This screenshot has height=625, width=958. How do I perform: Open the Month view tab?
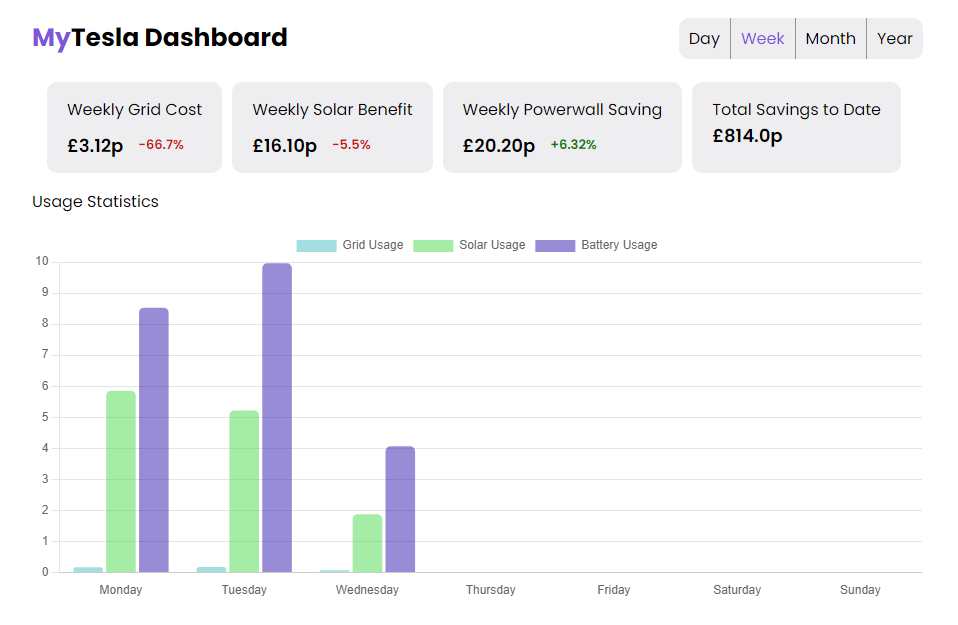[x=830, y=38]
